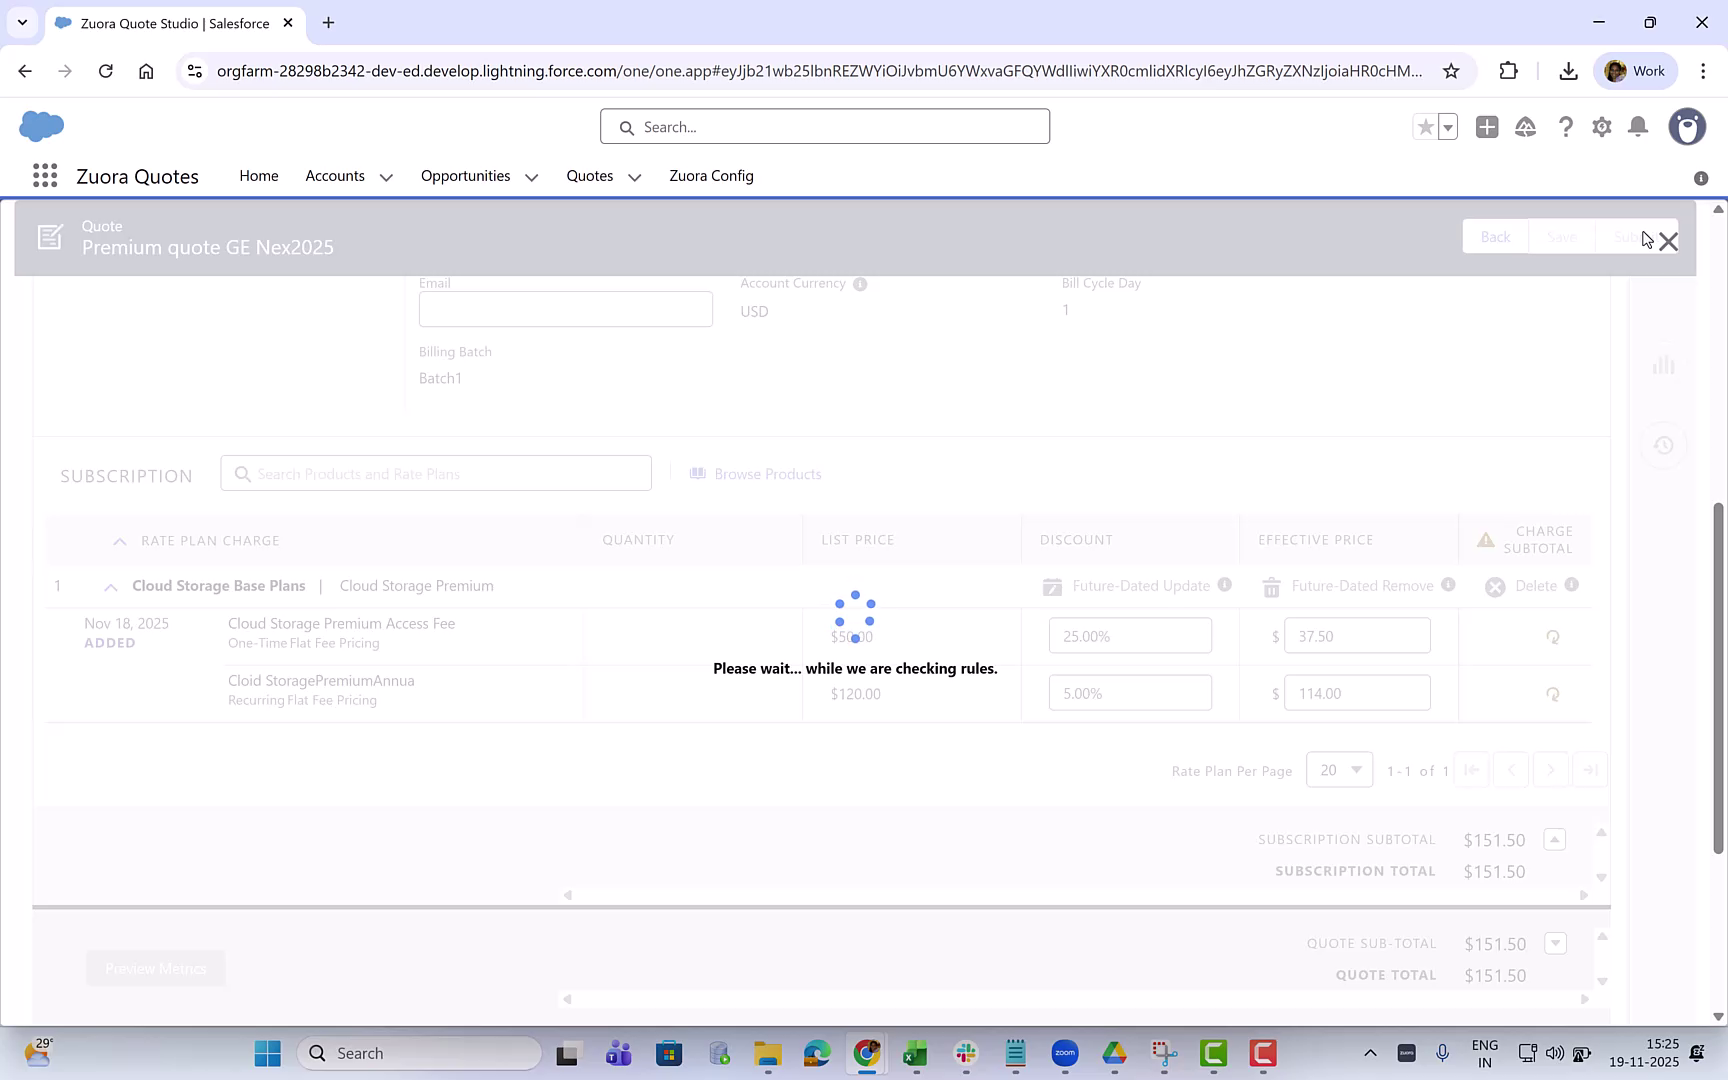Click the Delete charge icon
The height and width of the screenshot is (1080, 1728).
[x=1495, y=587]
